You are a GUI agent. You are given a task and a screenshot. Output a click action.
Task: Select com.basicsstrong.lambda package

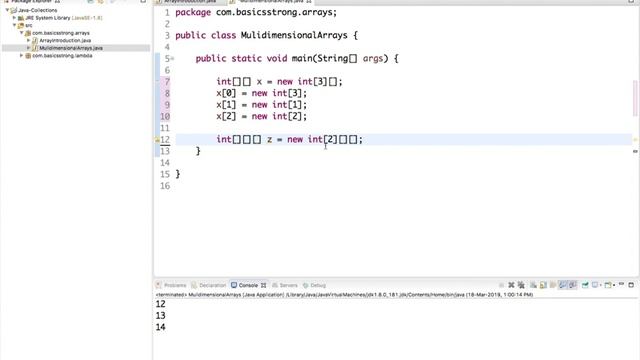62,56
